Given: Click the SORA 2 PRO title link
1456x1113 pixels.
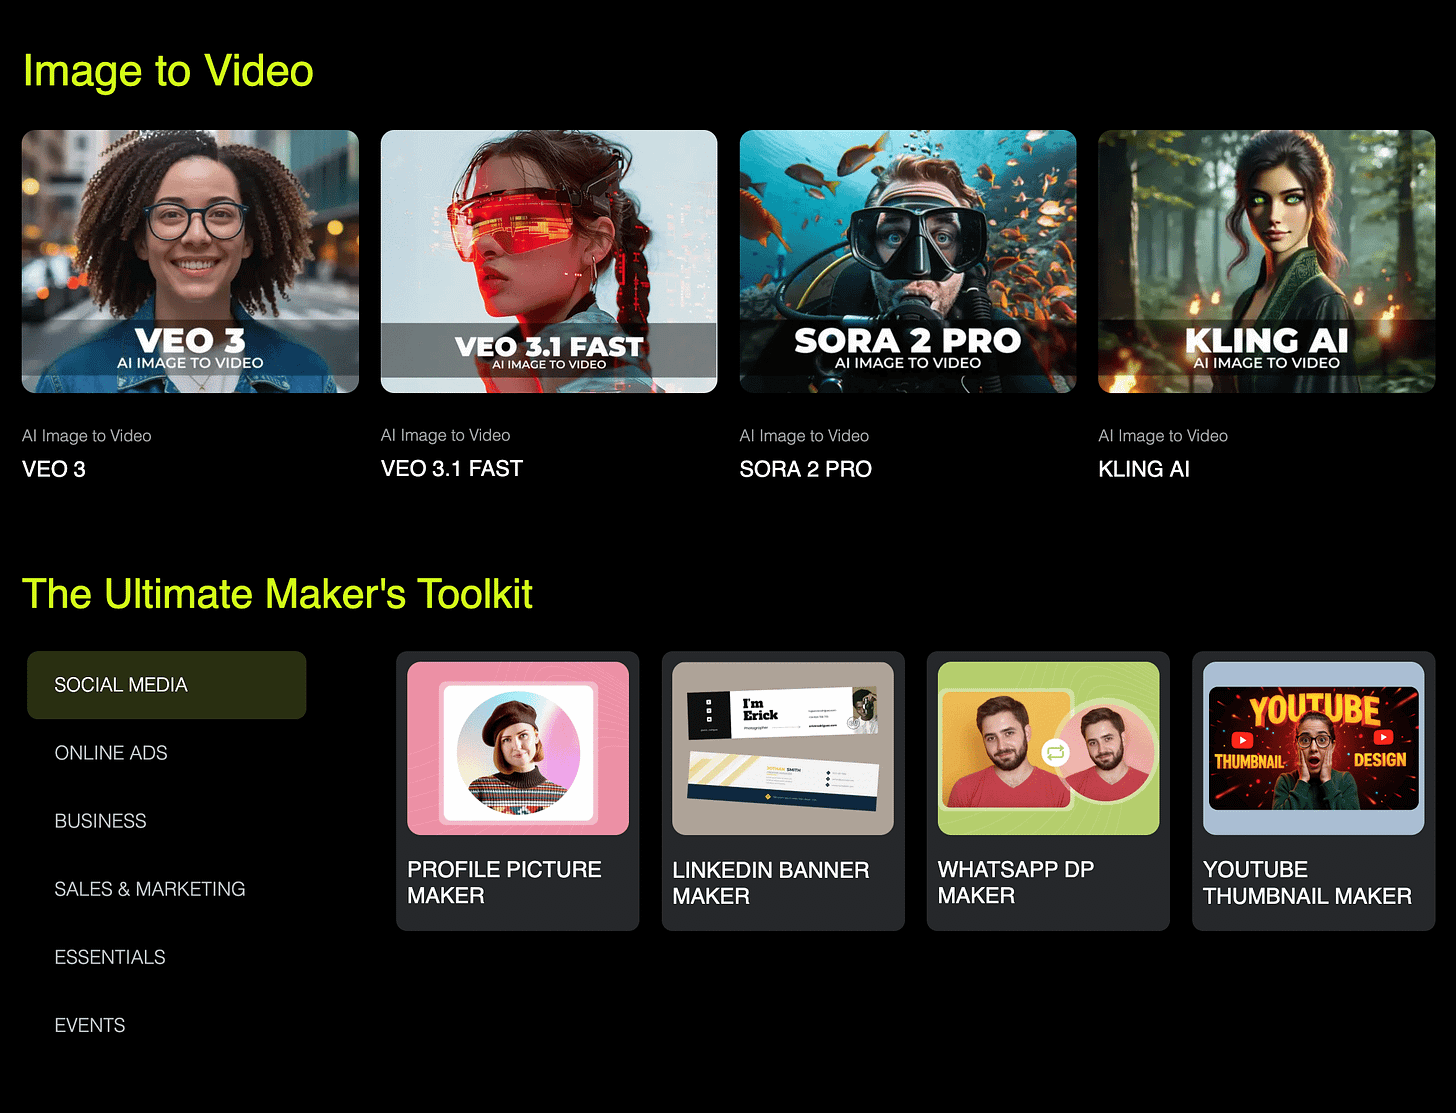Looking at the screenshot, I should click(x=806, y=469).
